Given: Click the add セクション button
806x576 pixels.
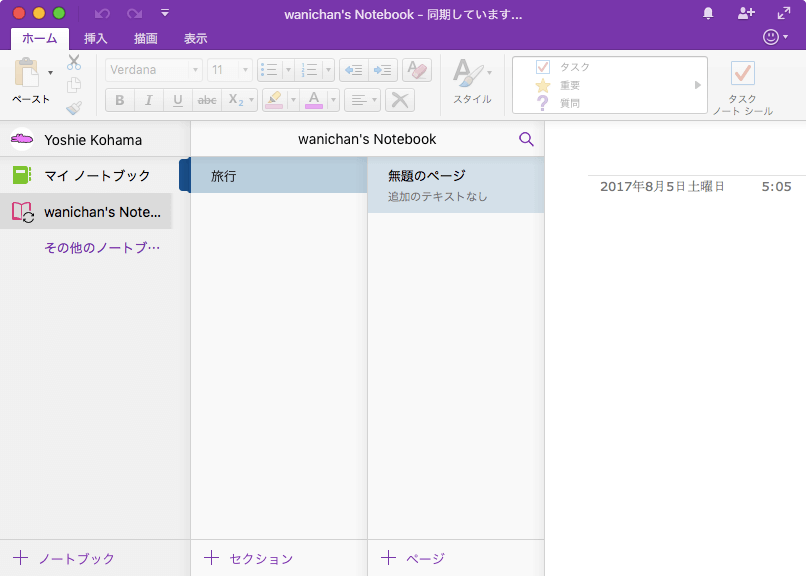Looking at the screenshot, I should (249, 558).
